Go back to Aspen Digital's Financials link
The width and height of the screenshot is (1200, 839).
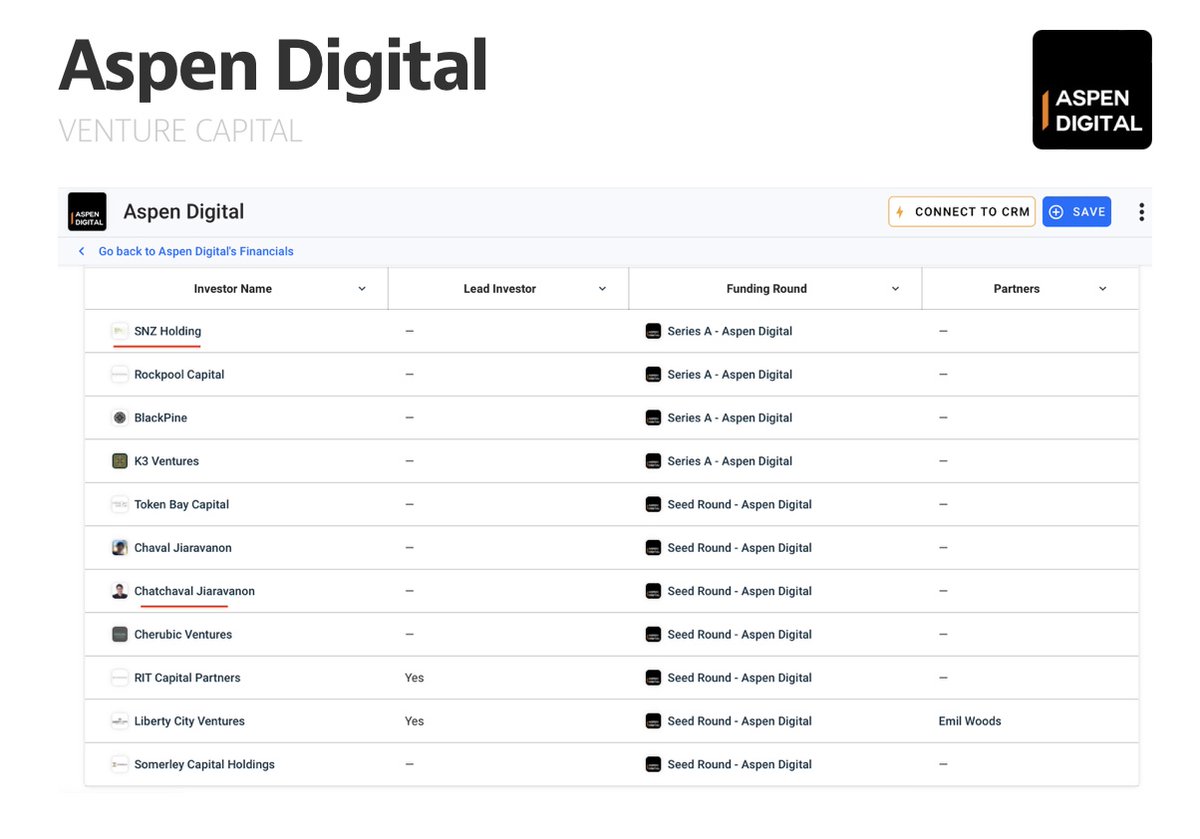point(196,252)
